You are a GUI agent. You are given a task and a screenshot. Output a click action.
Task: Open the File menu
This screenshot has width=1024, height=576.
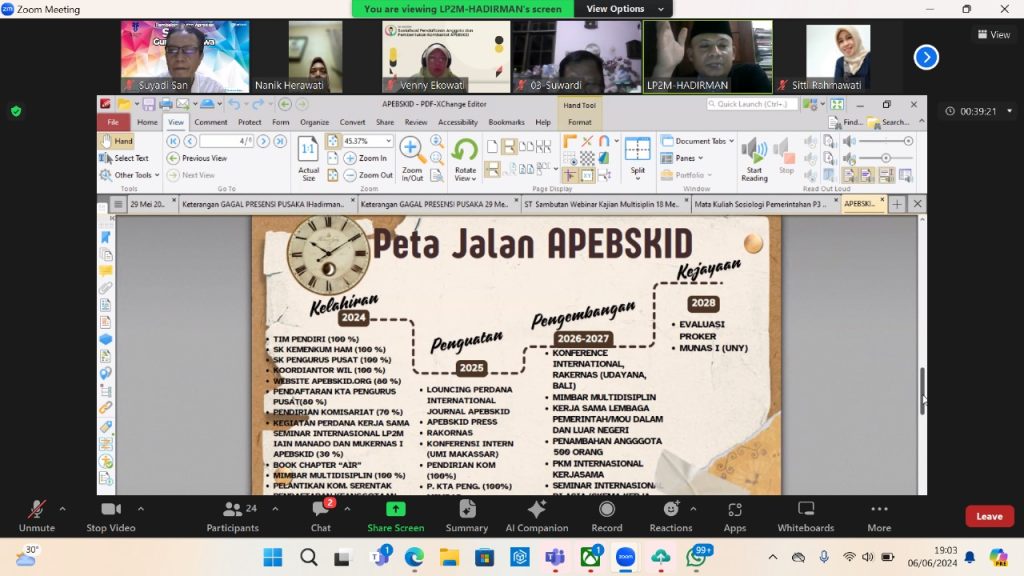tap(113, 122)
